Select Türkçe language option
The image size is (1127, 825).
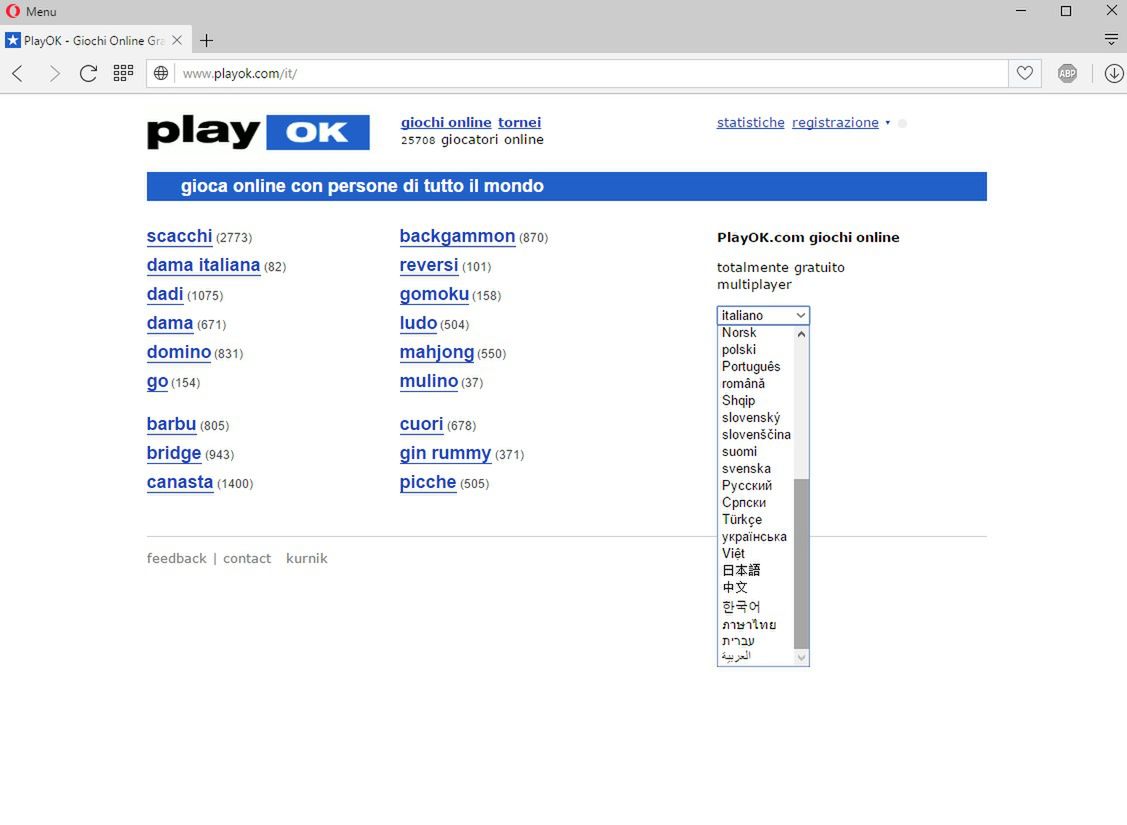pos(756,520)
